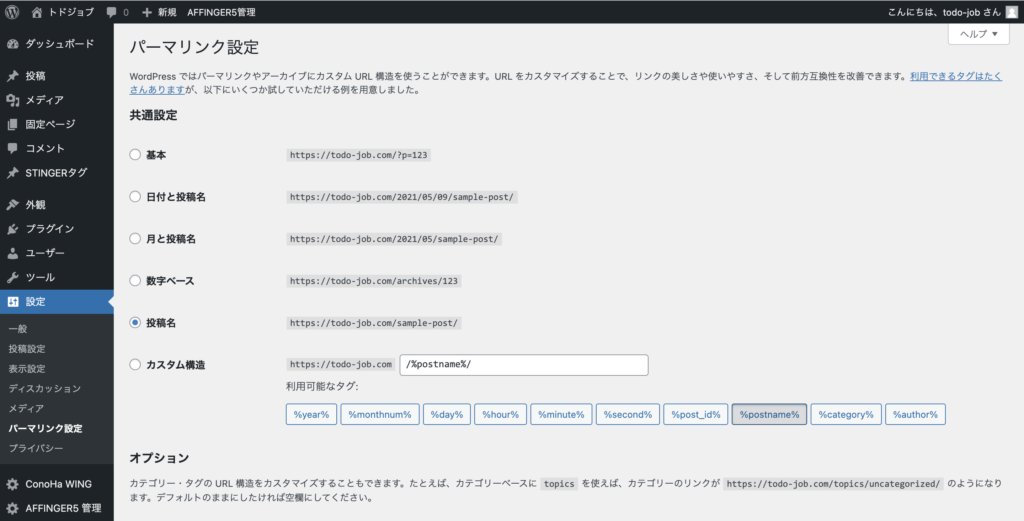Click the AFFINGER5管理 admin bar item

[x=221, y=12]
